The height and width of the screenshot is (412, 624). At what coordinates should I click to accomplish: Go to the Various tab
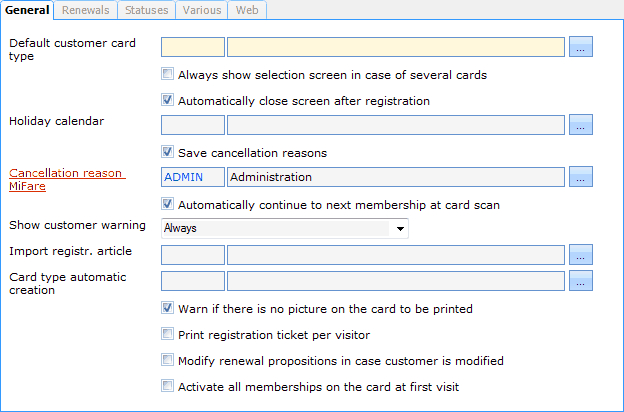pyautogui.click(x=202, y=10)
